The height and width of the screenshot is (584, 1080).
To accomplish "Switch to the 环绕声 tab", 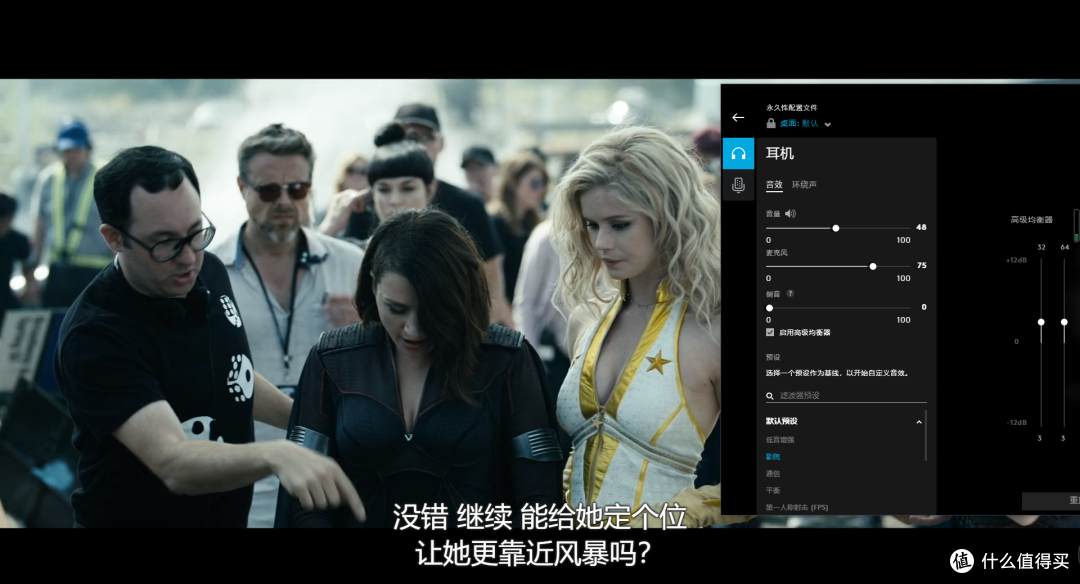I will click(x=804, y=185).
